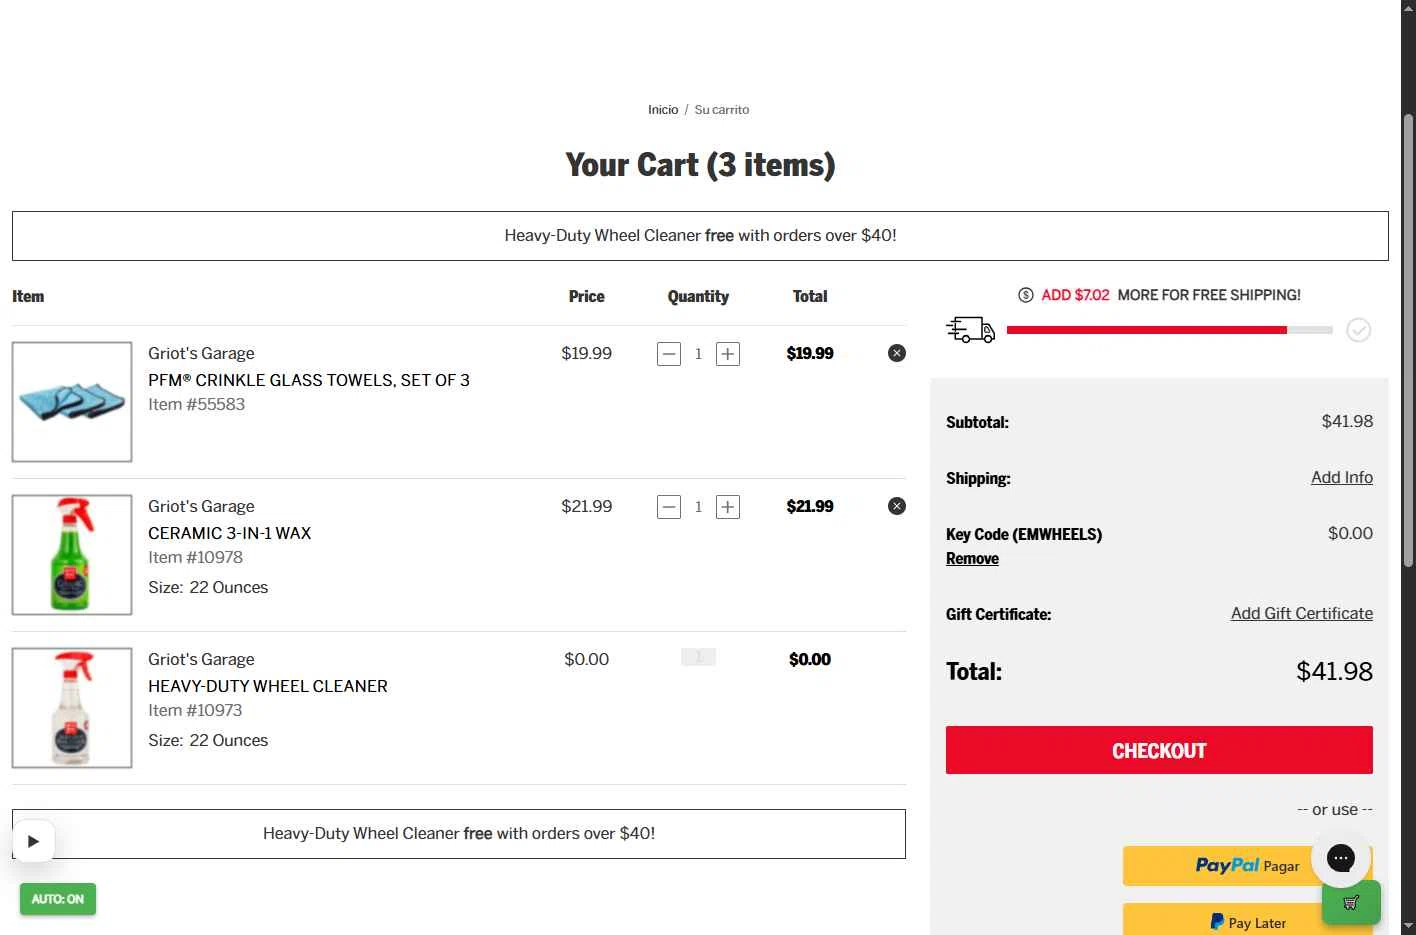Click "Item #10973" text

[195, 711]
